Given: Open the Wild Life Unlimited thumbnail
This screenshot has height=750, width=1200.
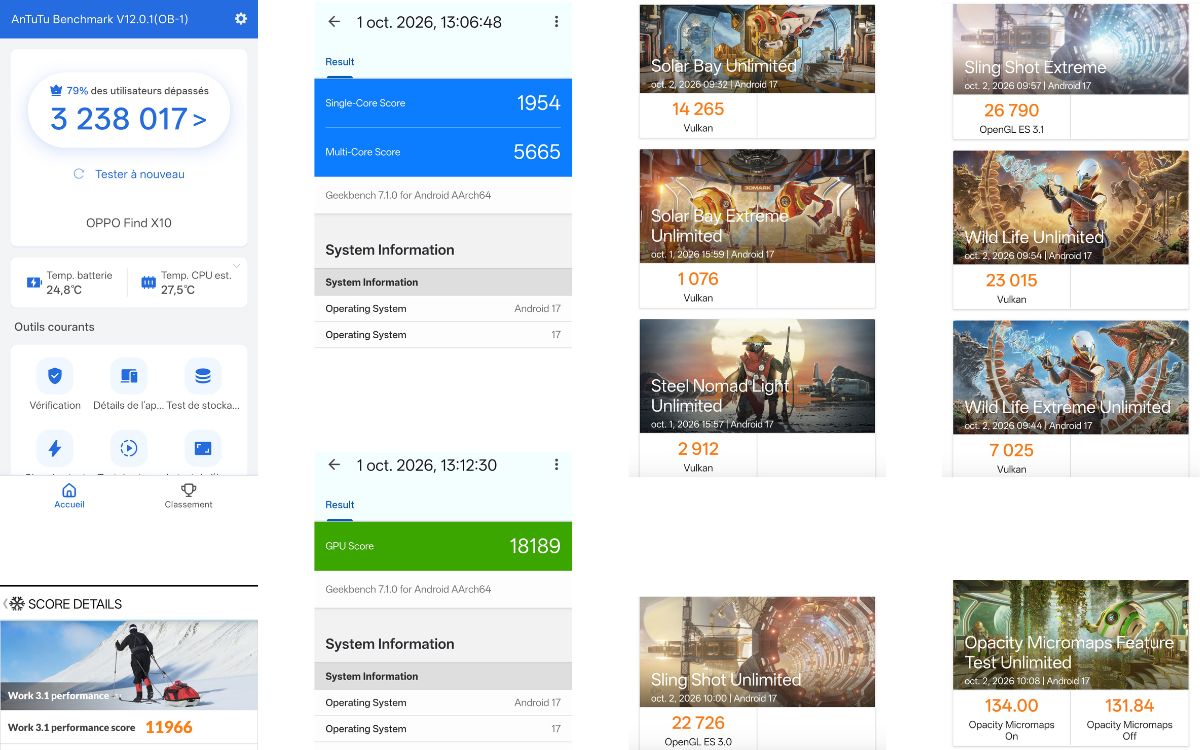Looking at the screenshot, I should [1071, 207].
